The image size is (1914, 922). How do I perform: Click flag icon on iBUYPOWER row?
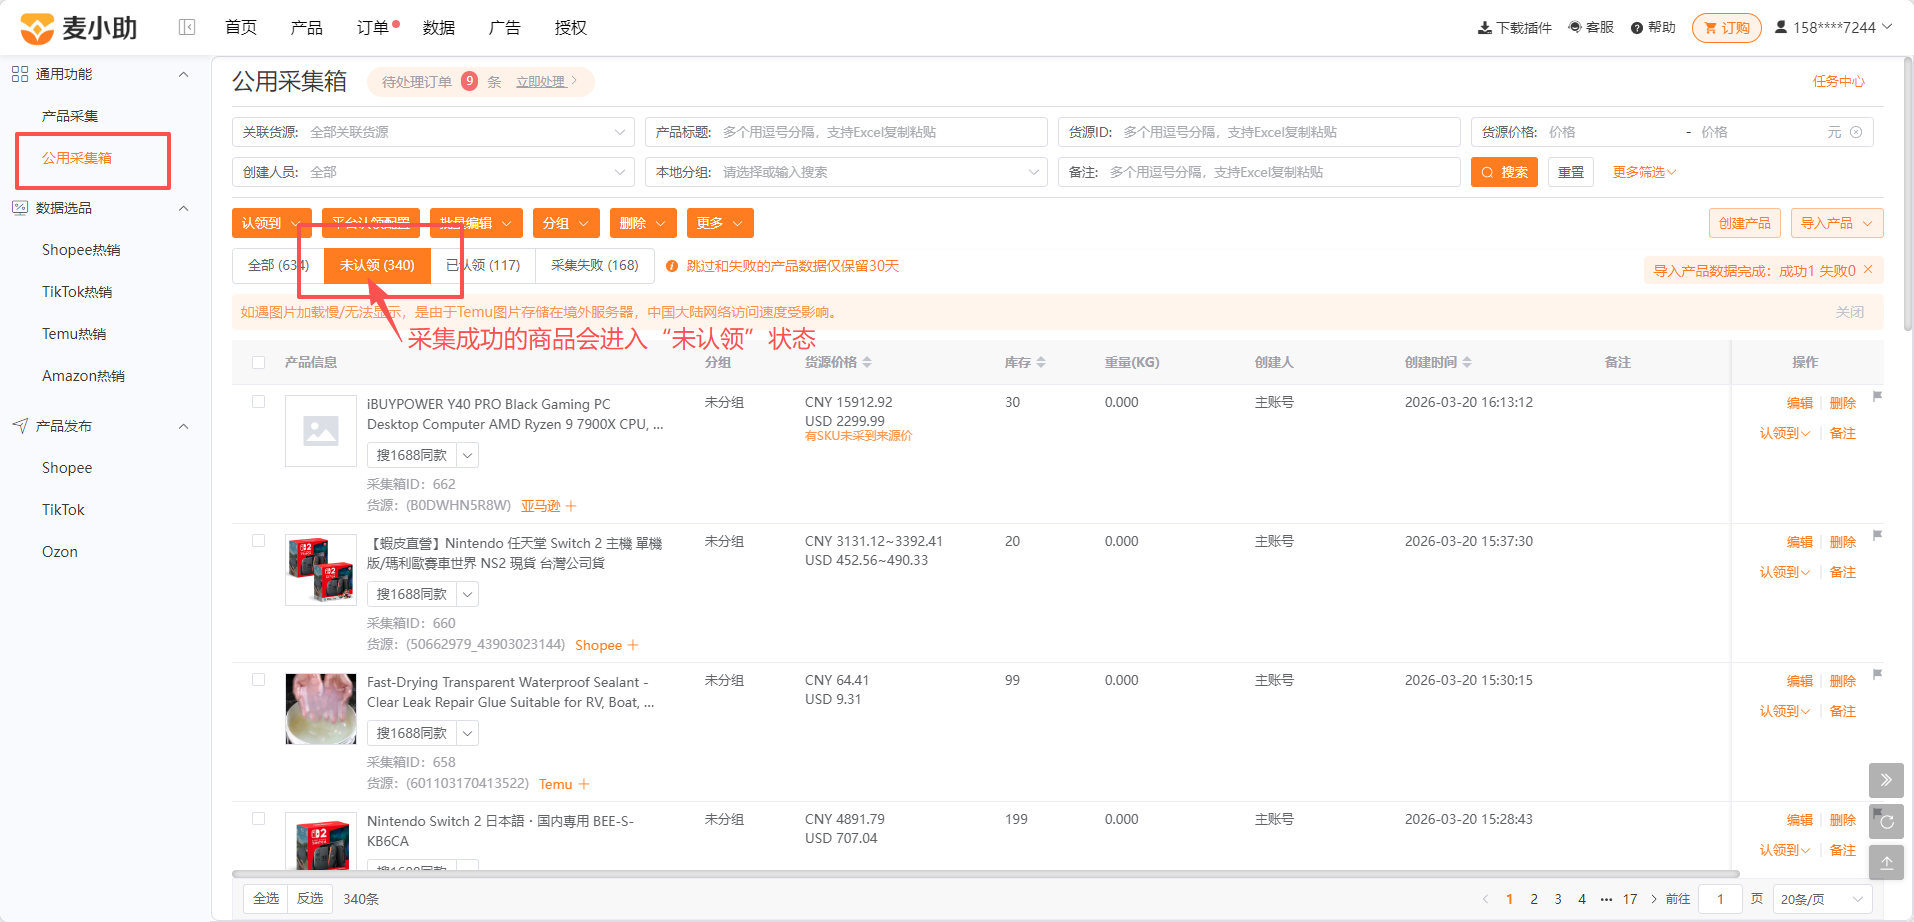(1877, 396)
